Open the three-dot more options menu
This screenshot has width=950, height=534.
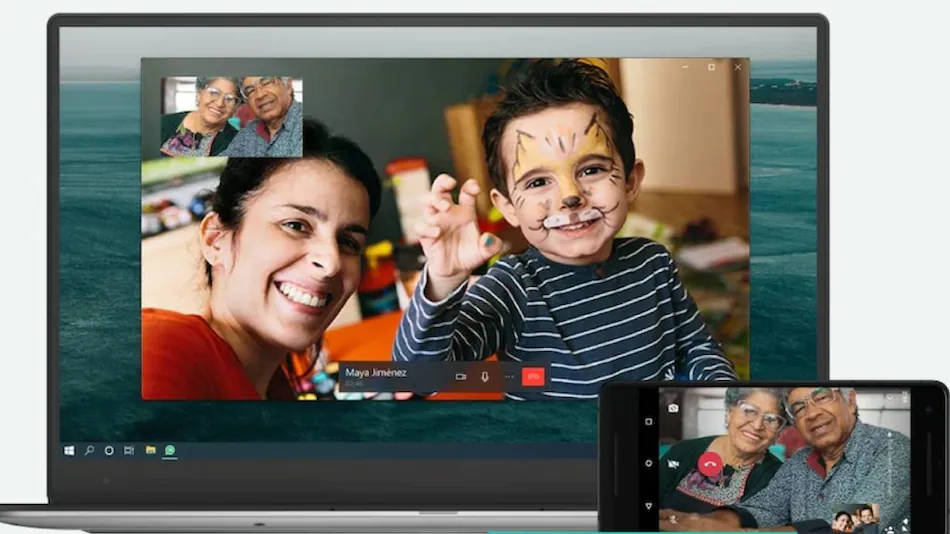coord(508,377)
